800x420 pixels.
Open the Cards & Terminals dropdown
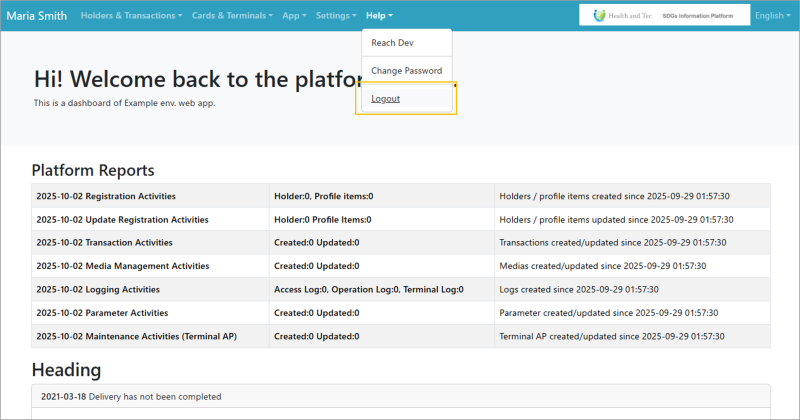pos(232,16)
